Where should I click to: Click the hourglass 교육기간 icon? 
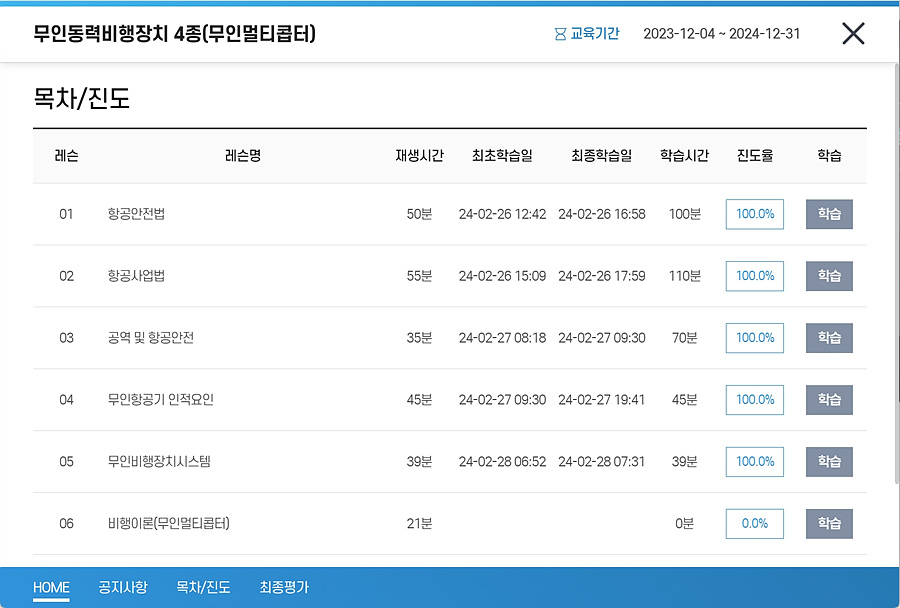coord(560,34)
